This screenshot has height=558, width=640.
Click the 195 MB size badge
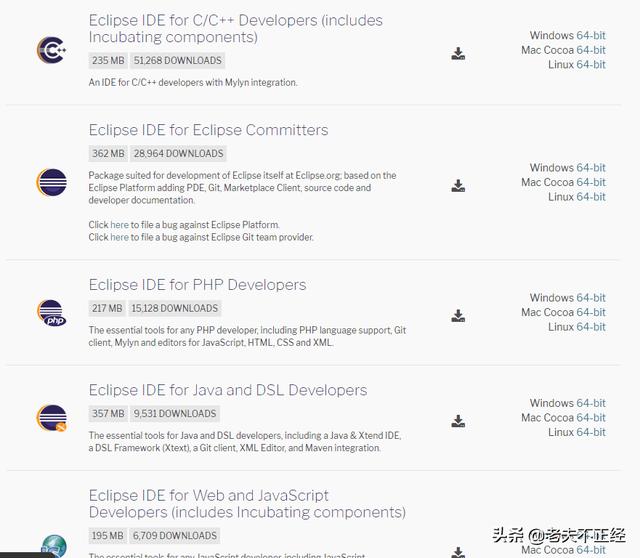click(107, 536)
